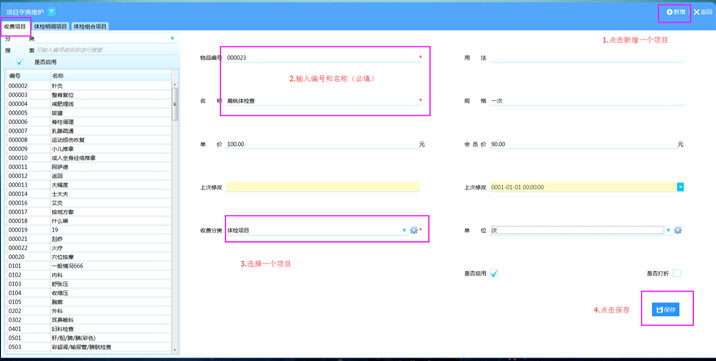Select the row with code 000017
716x361 pixels.
(x=89, y=212)
